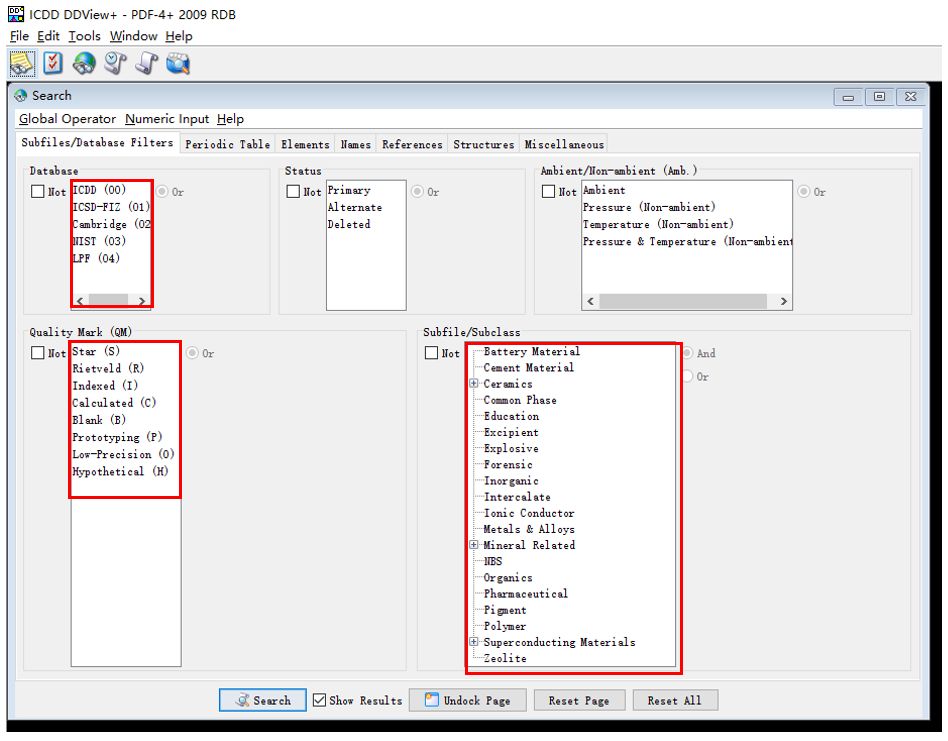Expand the Superconducting Materials node
The width and height of the screenshot is (948, 741).
474,642
